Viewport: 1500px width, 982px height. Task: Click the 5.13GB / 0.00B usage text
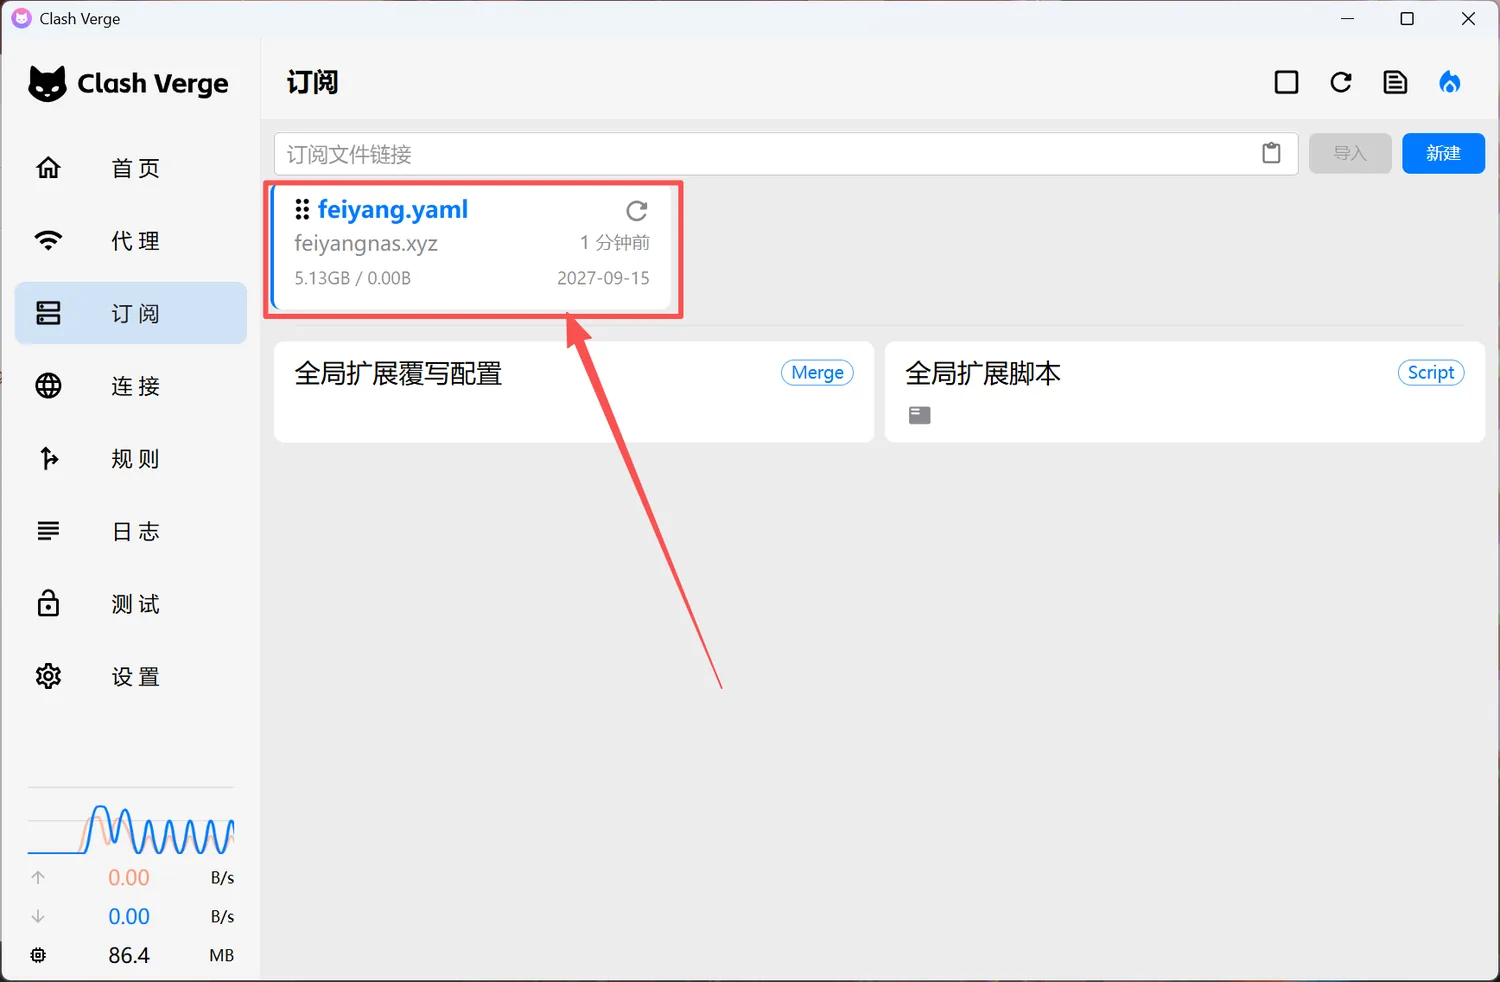pyautogui.click(x=352, y=278)
